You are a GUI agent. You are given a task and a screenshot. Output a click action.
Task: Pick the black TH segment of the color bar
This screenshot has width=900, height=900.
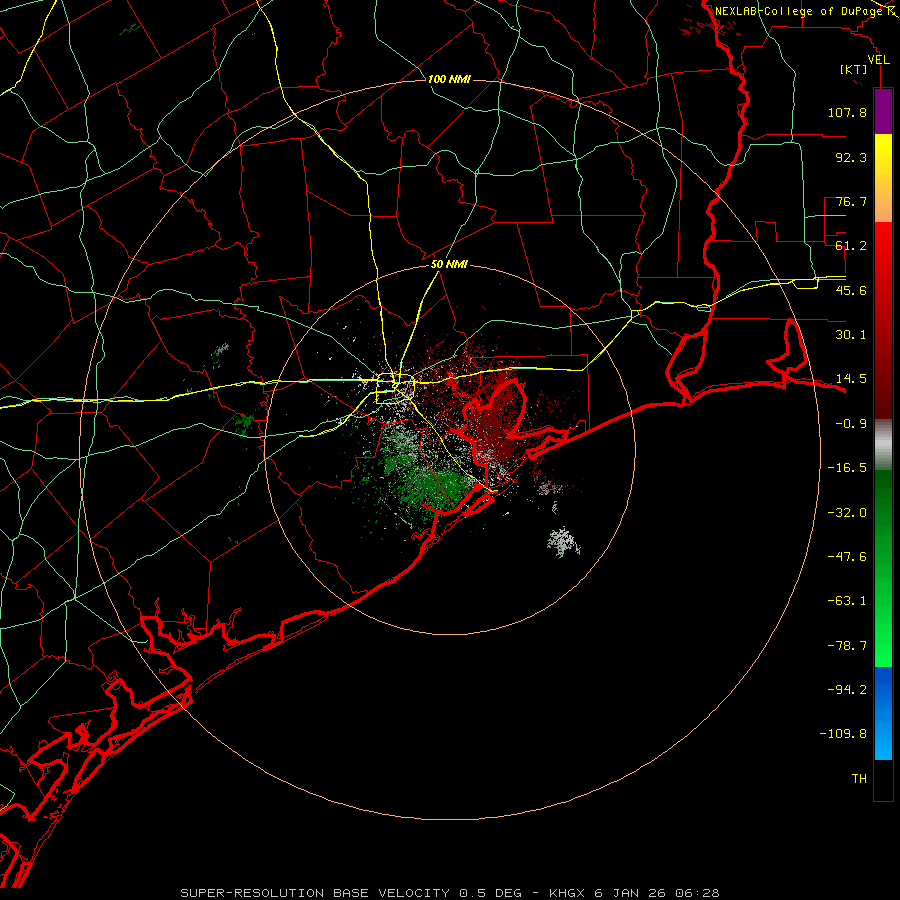(x=883, y=779)
